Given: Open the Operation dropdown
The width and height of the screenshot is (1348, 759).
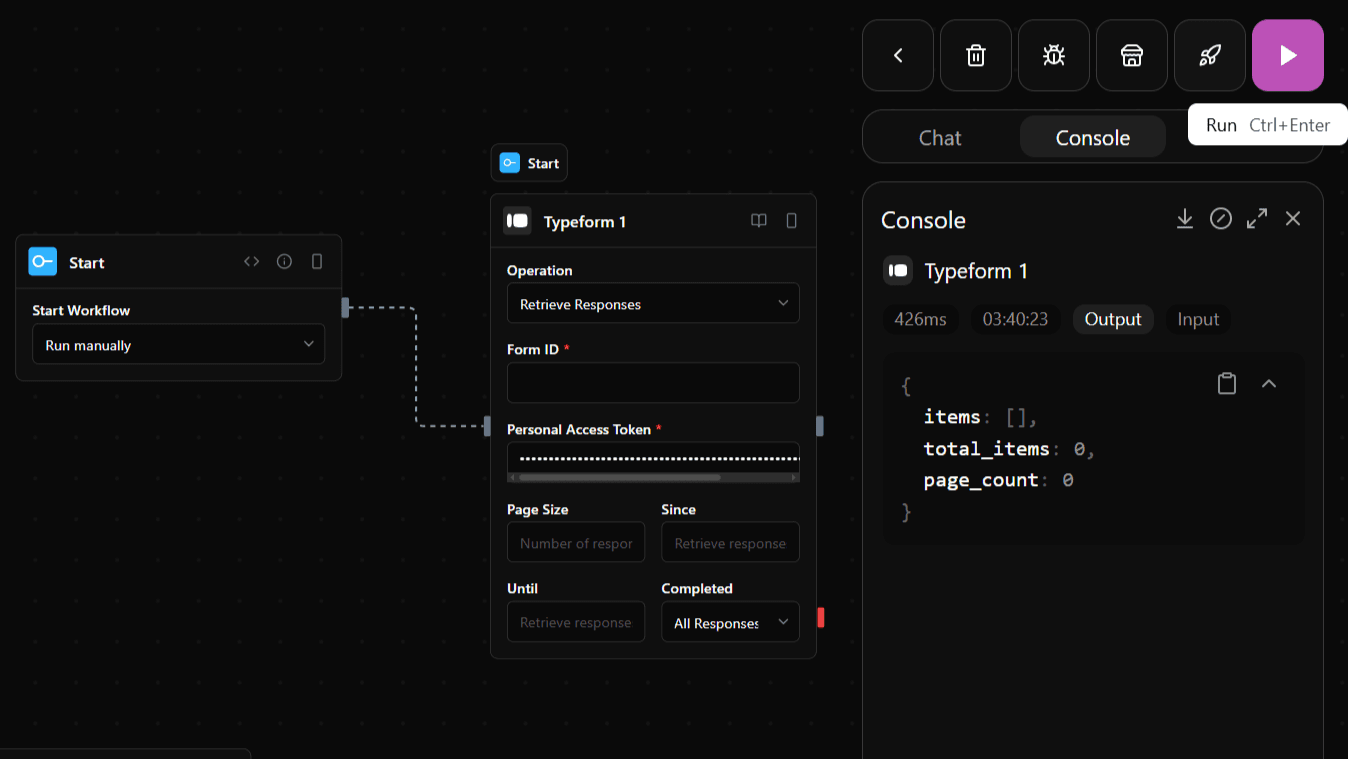Looking at the screenshot, I should point(653,303).
